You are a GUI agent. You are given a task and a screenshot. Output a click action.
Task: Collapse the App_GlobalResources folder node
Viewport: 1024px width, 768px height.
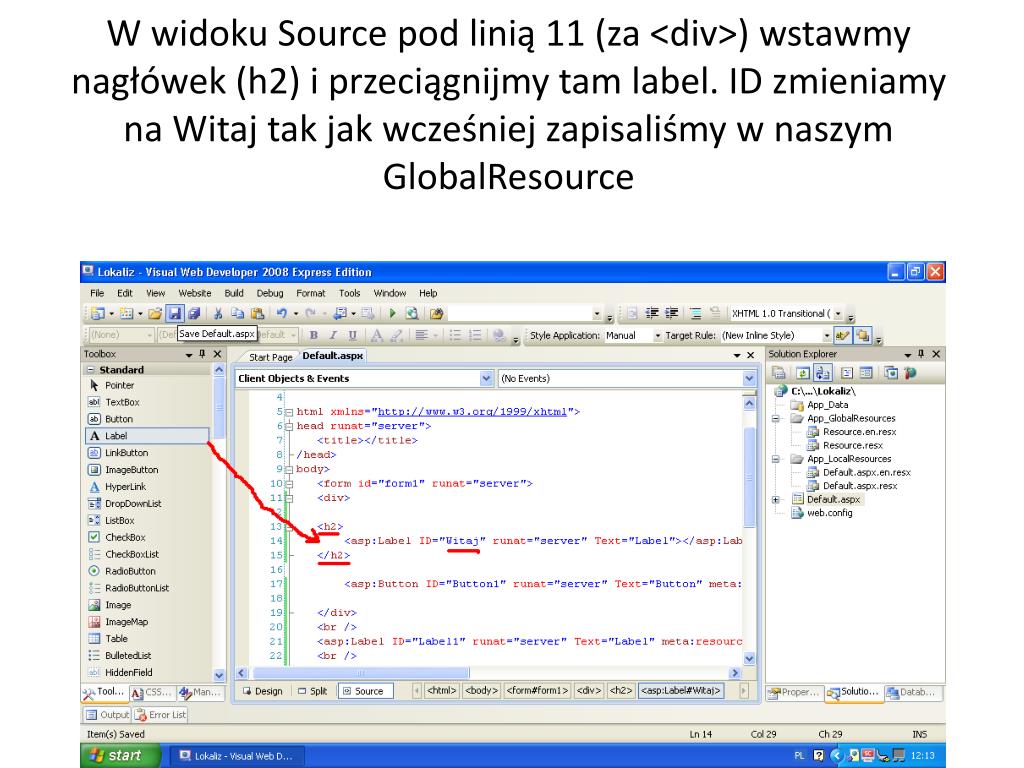pos(776,419)
